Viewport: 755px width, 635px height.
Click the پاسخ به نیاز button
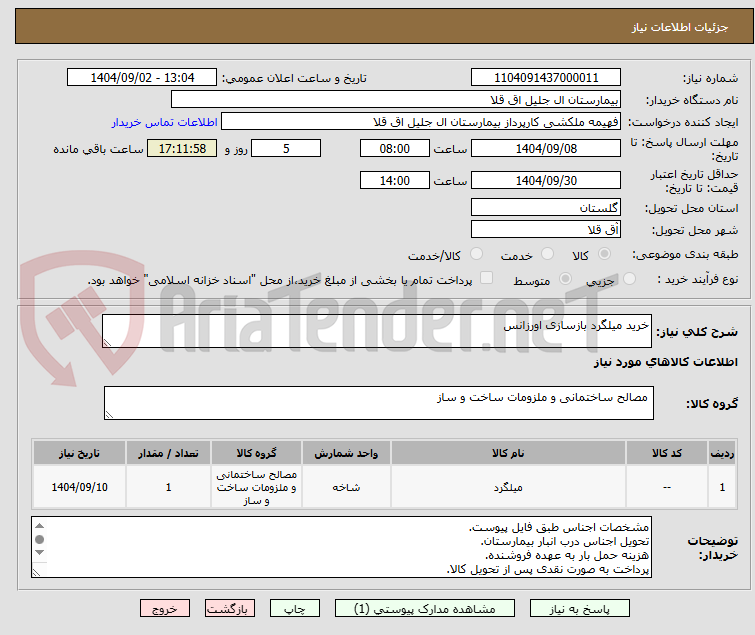point(579,609)
